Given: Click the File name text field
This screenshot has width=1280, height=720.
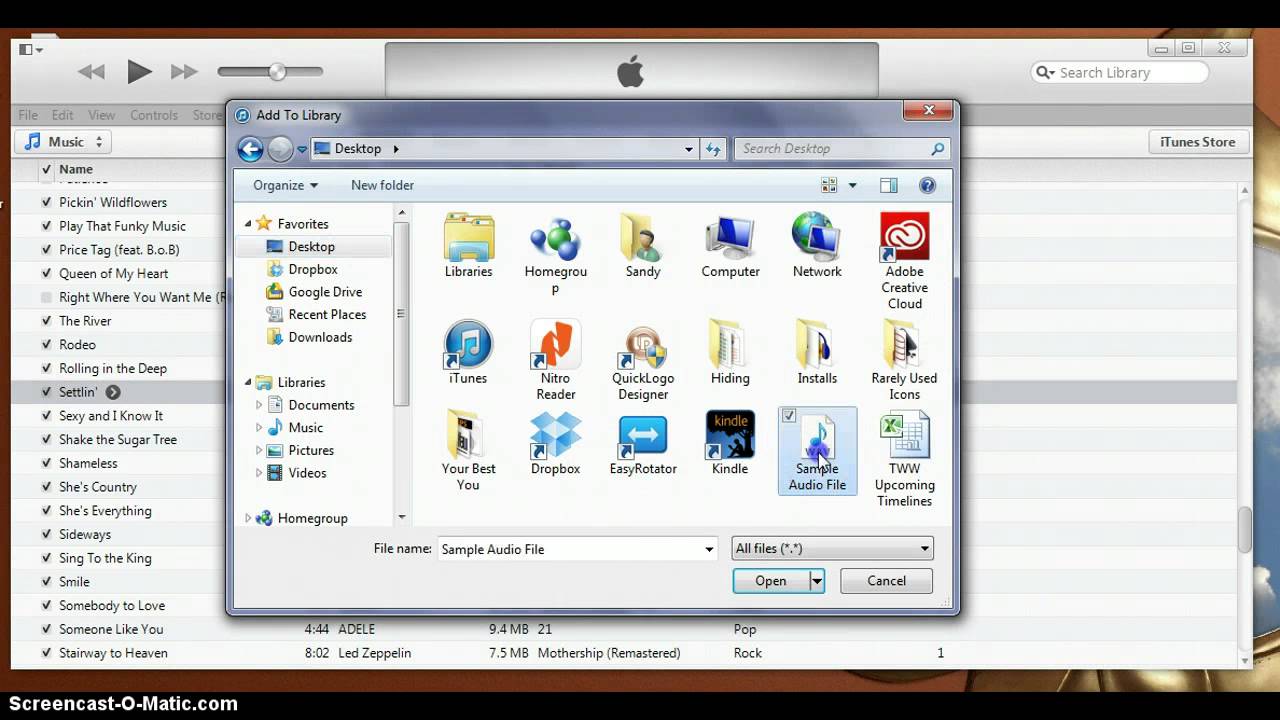Looking at the screenshot, I should [x=569, y=549].
